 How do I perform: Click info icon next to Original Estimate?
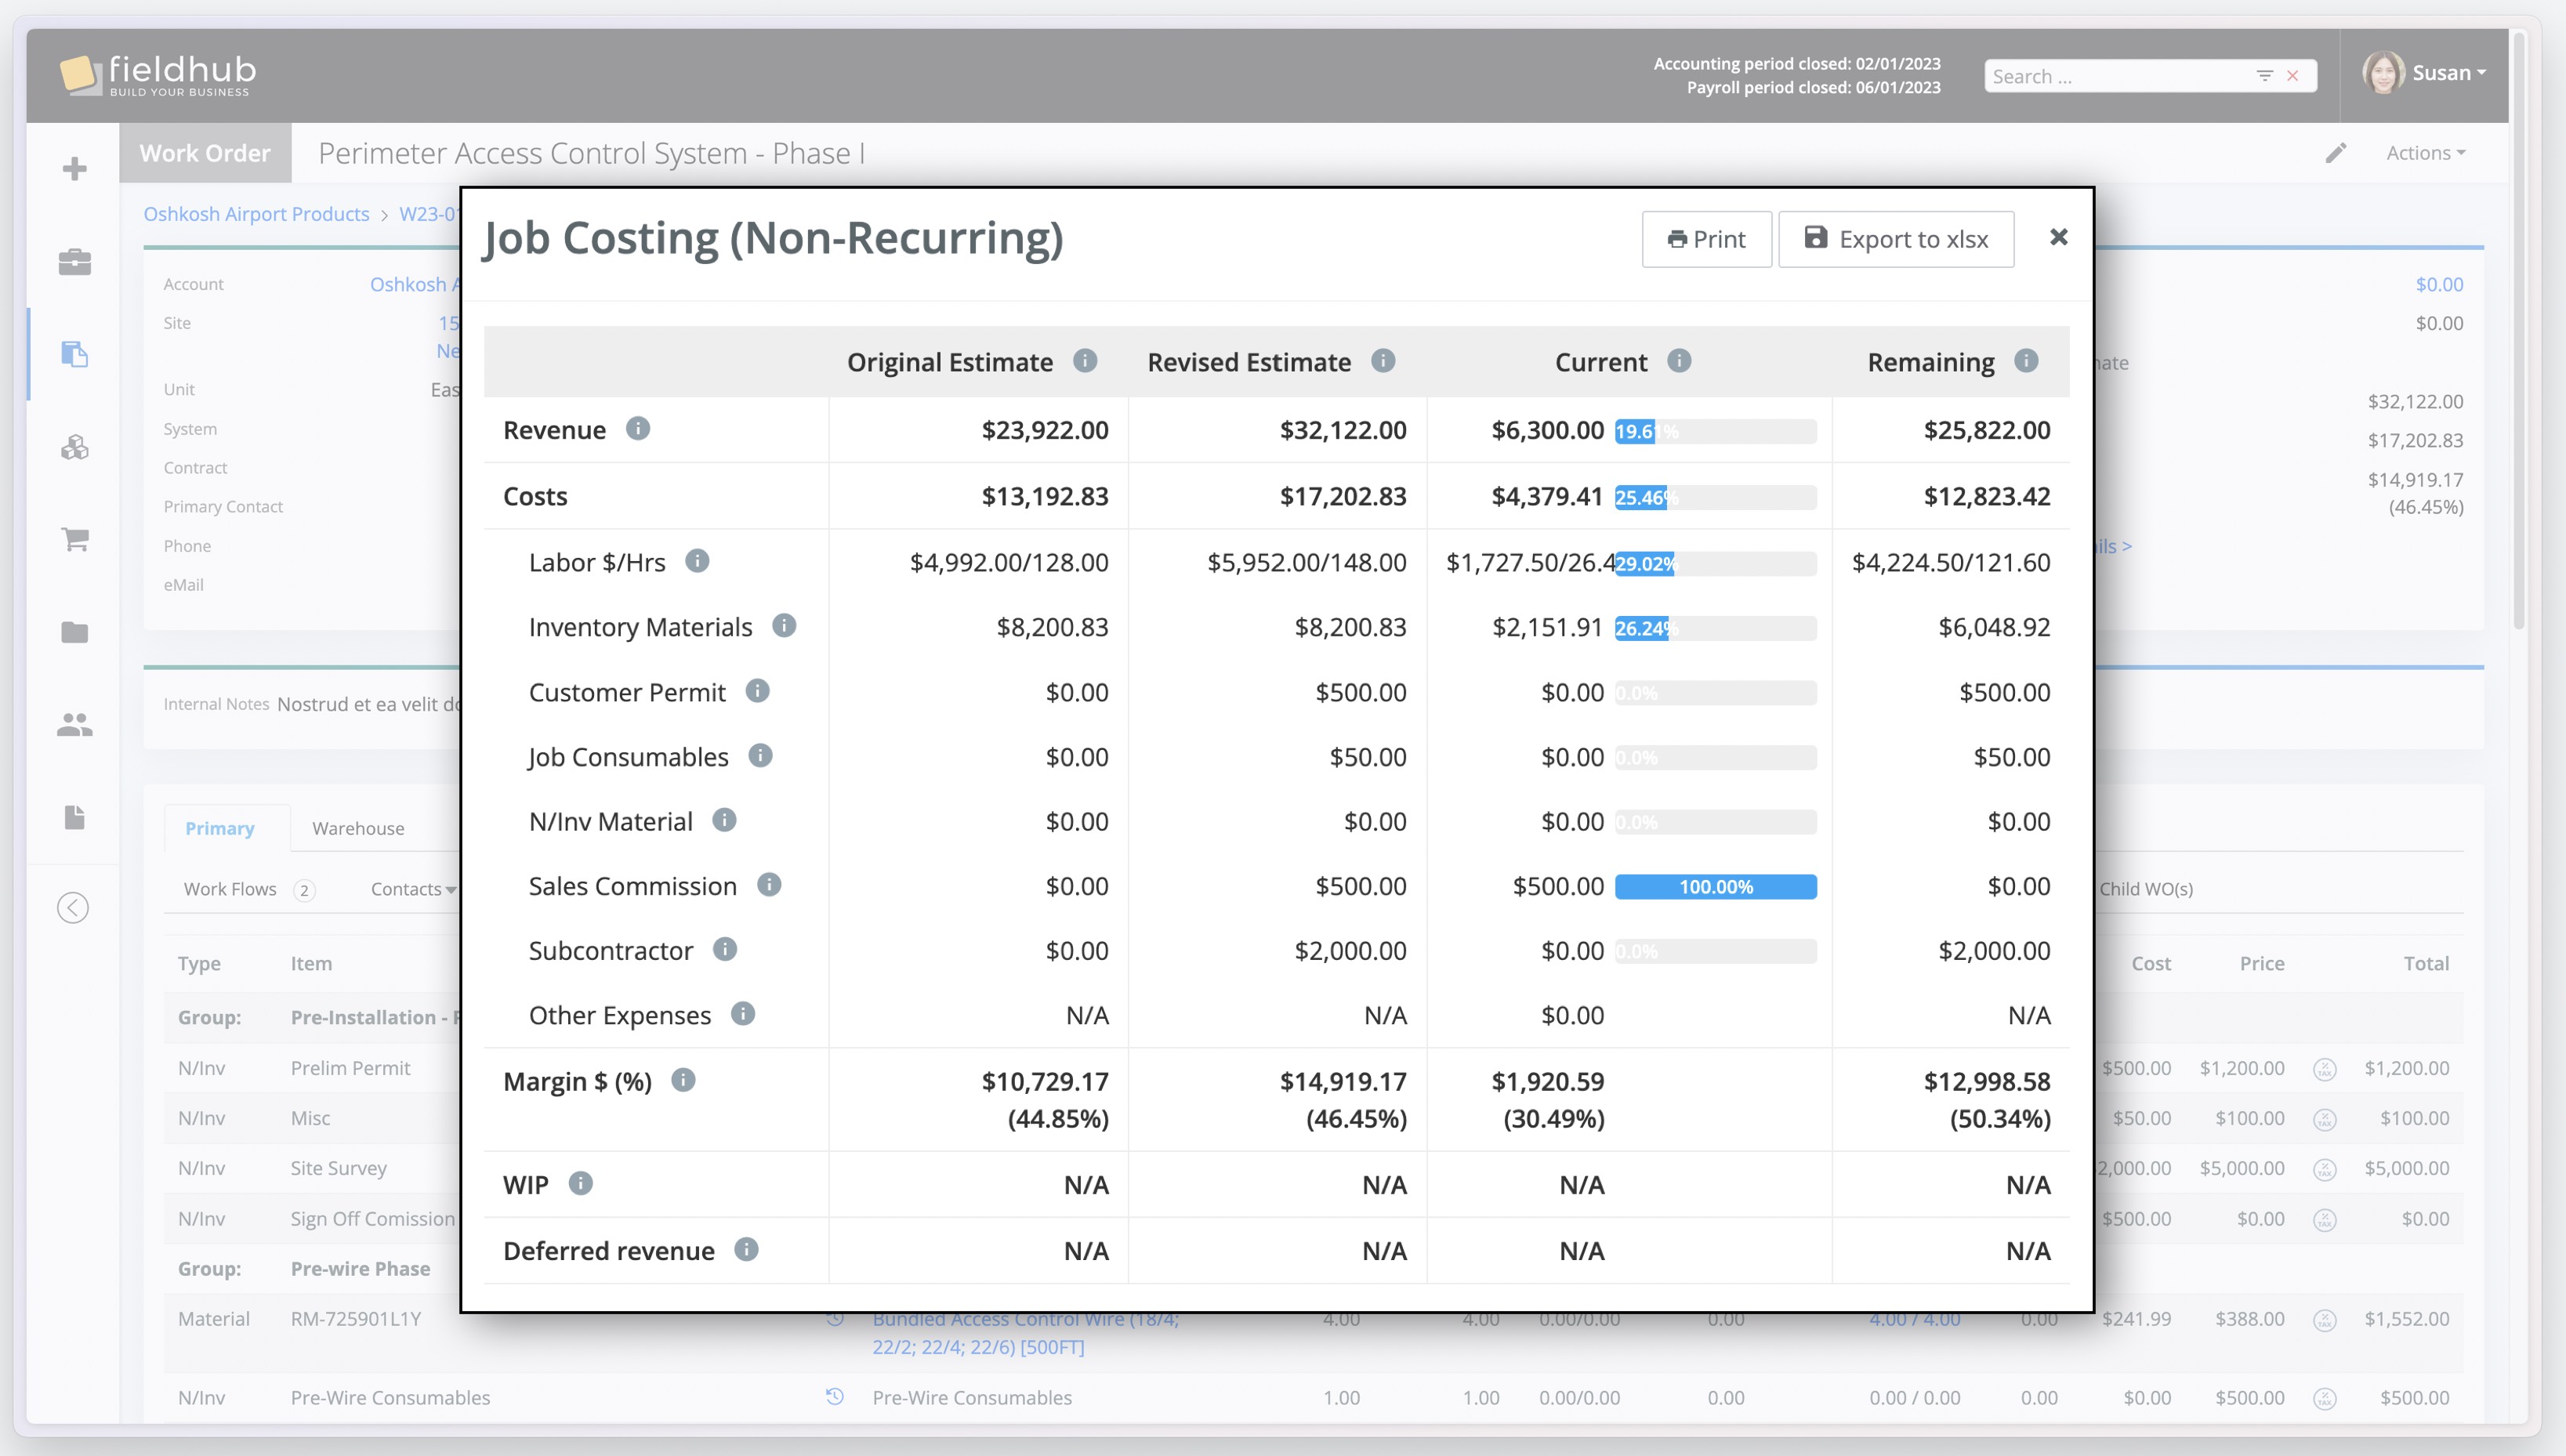[1084, 361]
